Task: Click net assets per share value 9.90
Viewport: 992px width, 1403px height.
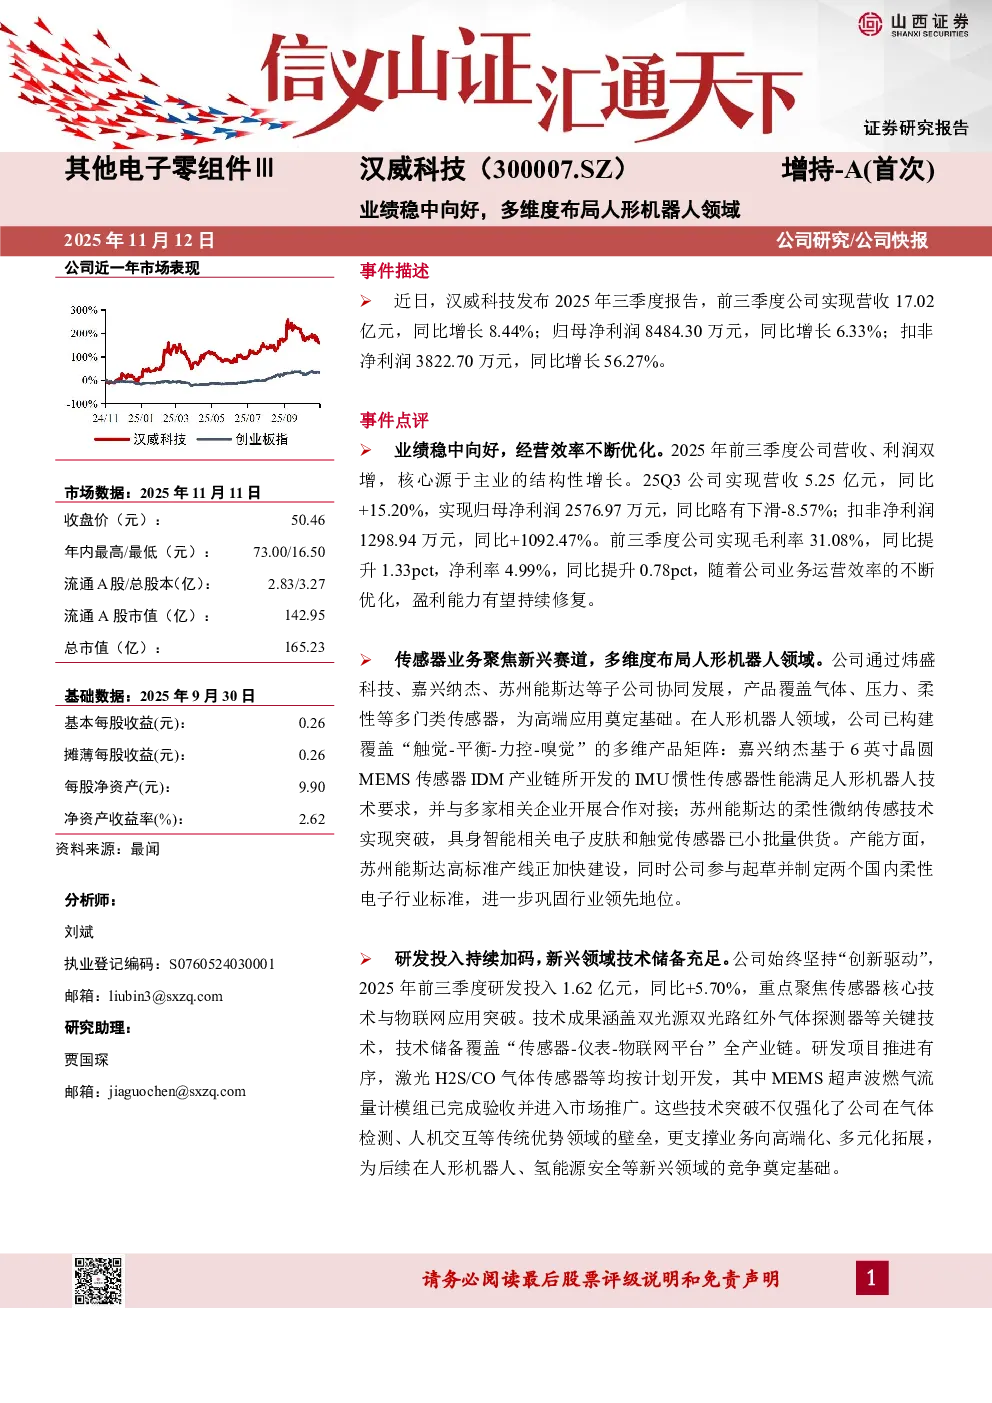Action: pos(312,787)
